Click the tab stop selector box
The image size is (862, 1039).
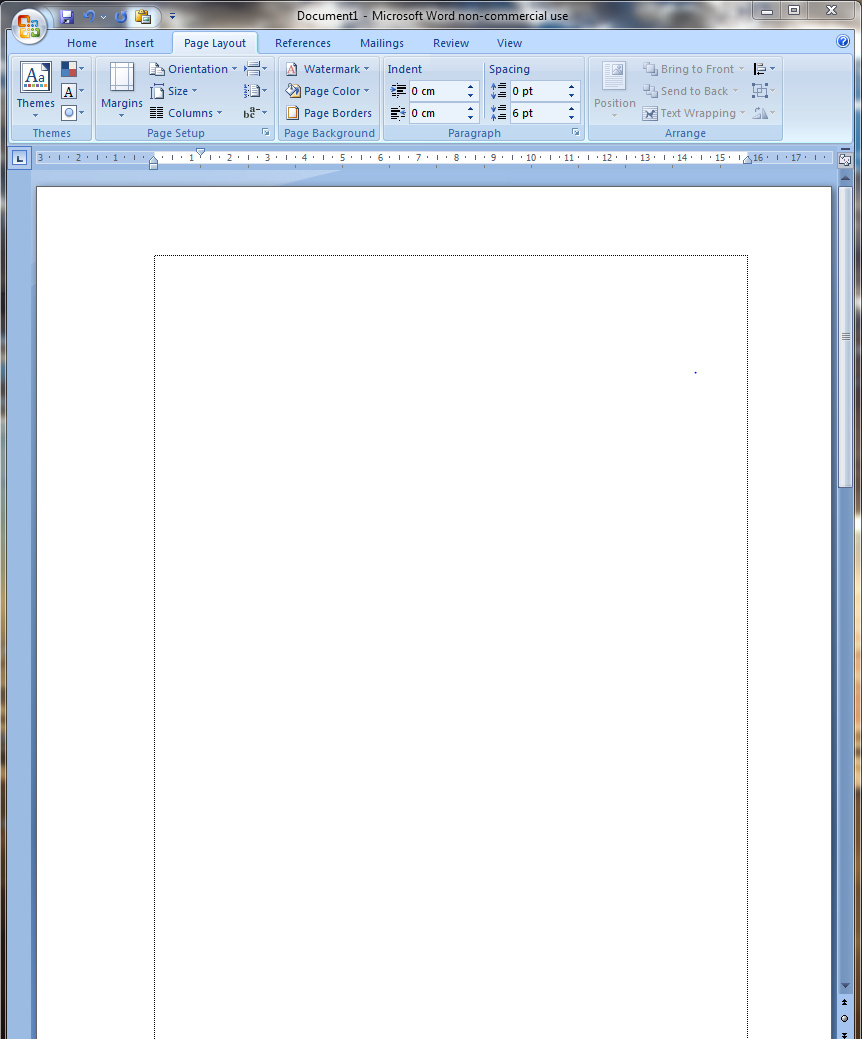pyautogui.click(x=19, y=158)
